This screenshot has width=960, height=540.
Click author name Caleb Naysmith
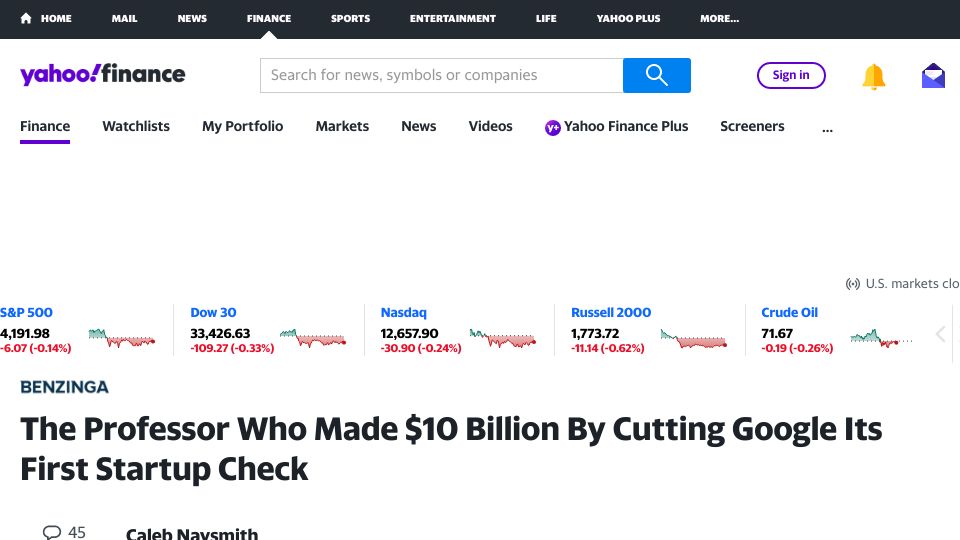192,533
